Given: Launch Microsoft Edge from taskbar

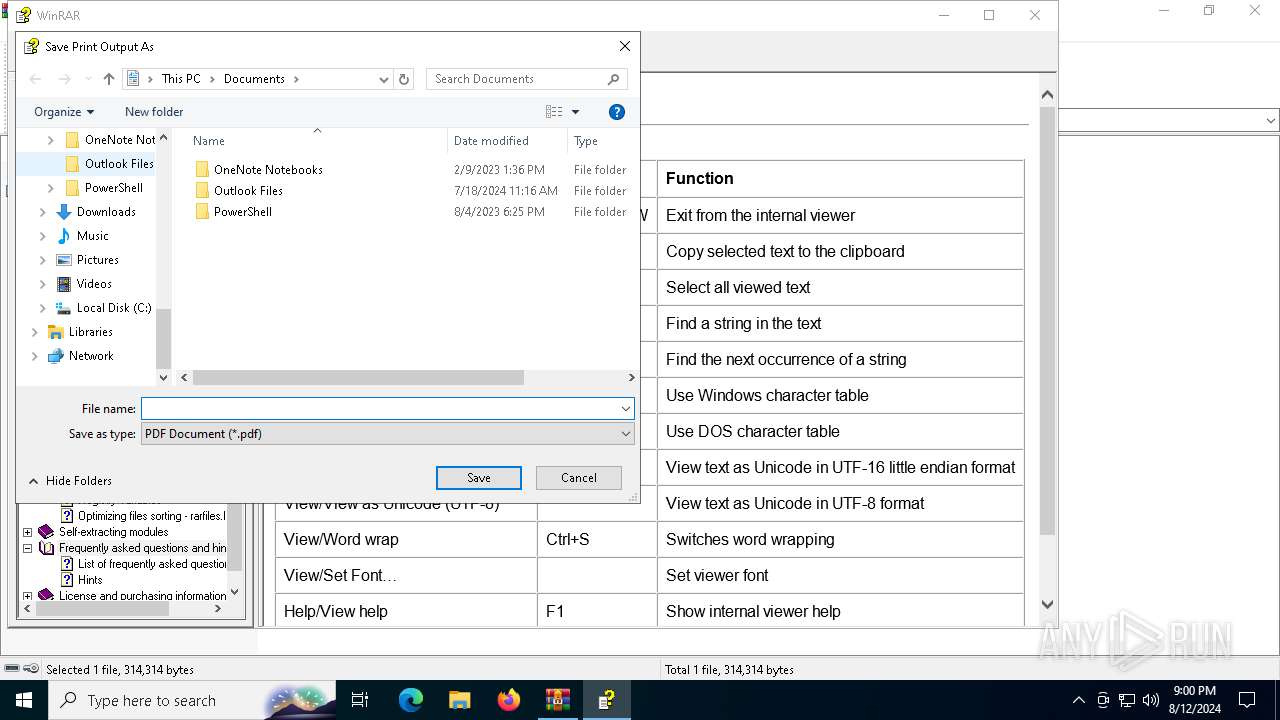Looking at the screenshot, I should point(411,700).
